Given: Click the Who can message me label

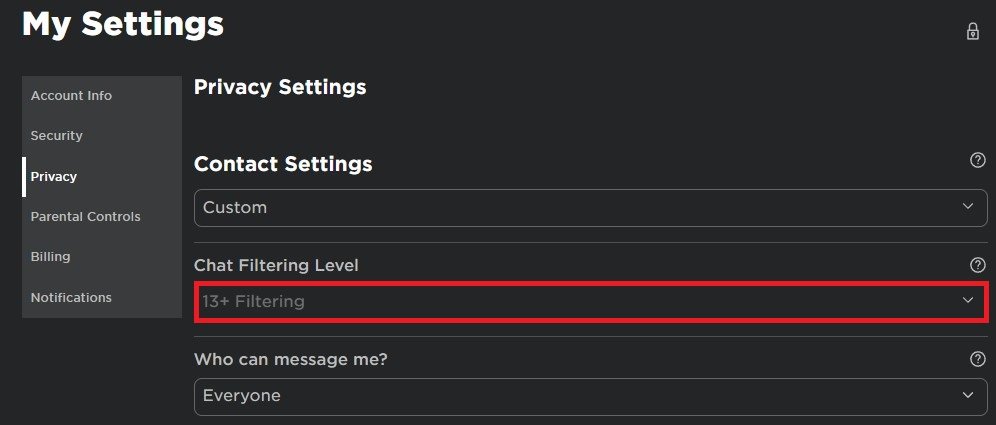Looking at the screenshot, I should point(290,359).
